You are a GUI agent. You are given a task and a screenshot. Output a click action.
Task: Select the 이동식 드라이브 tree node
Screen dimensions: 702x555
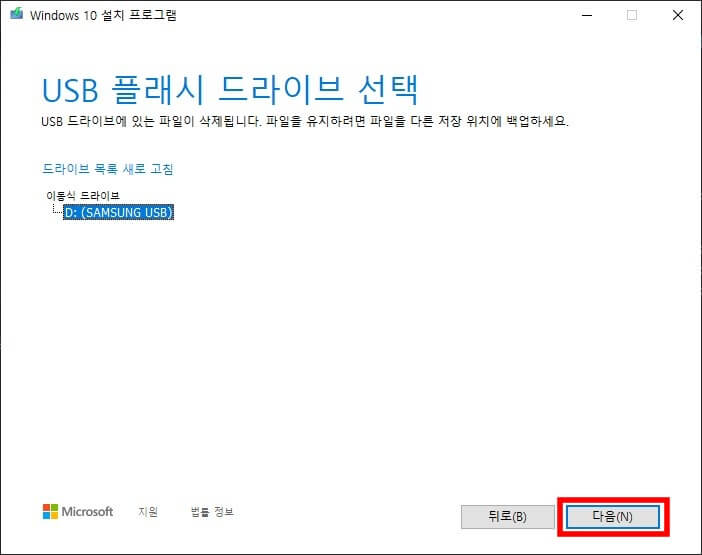83,196
